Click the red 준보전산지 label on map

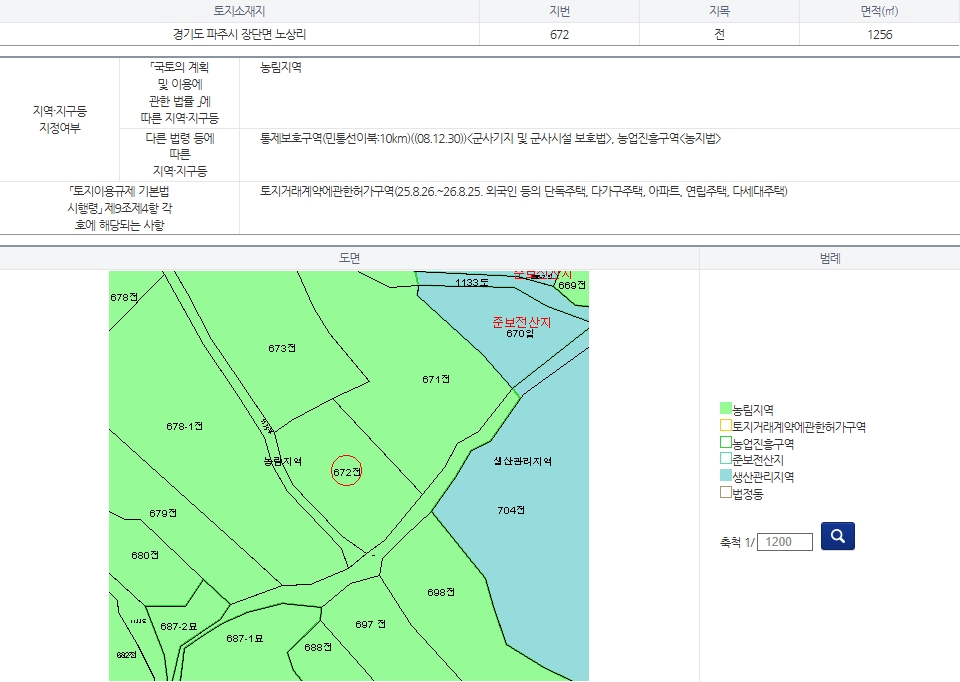point(521,322)
